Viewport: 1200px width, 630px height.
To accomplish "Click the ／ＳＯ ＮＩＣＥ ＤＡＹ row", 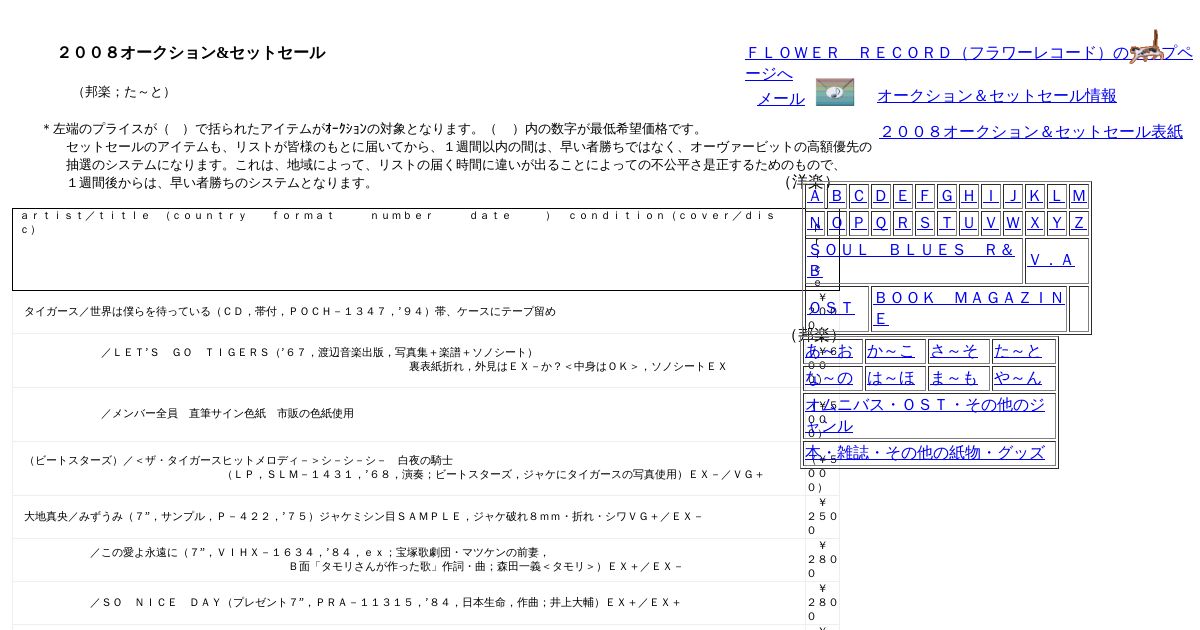I will click(408, 603).
